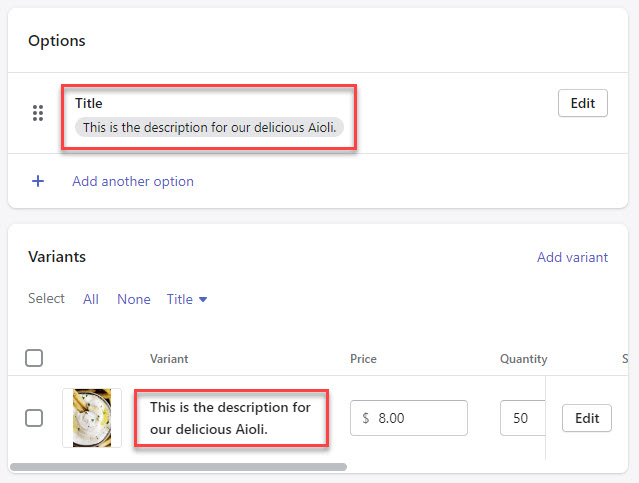Grab the drag handle beside Title option
Screen dimensions: 639x483
pos(38,113)
